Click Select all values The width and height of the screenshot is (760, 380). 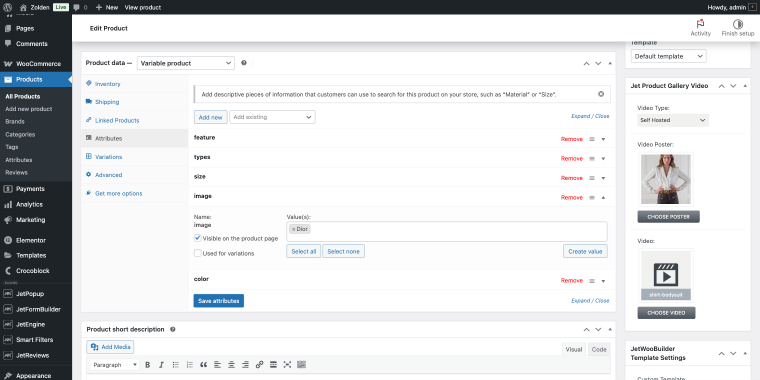pos(303,251)
